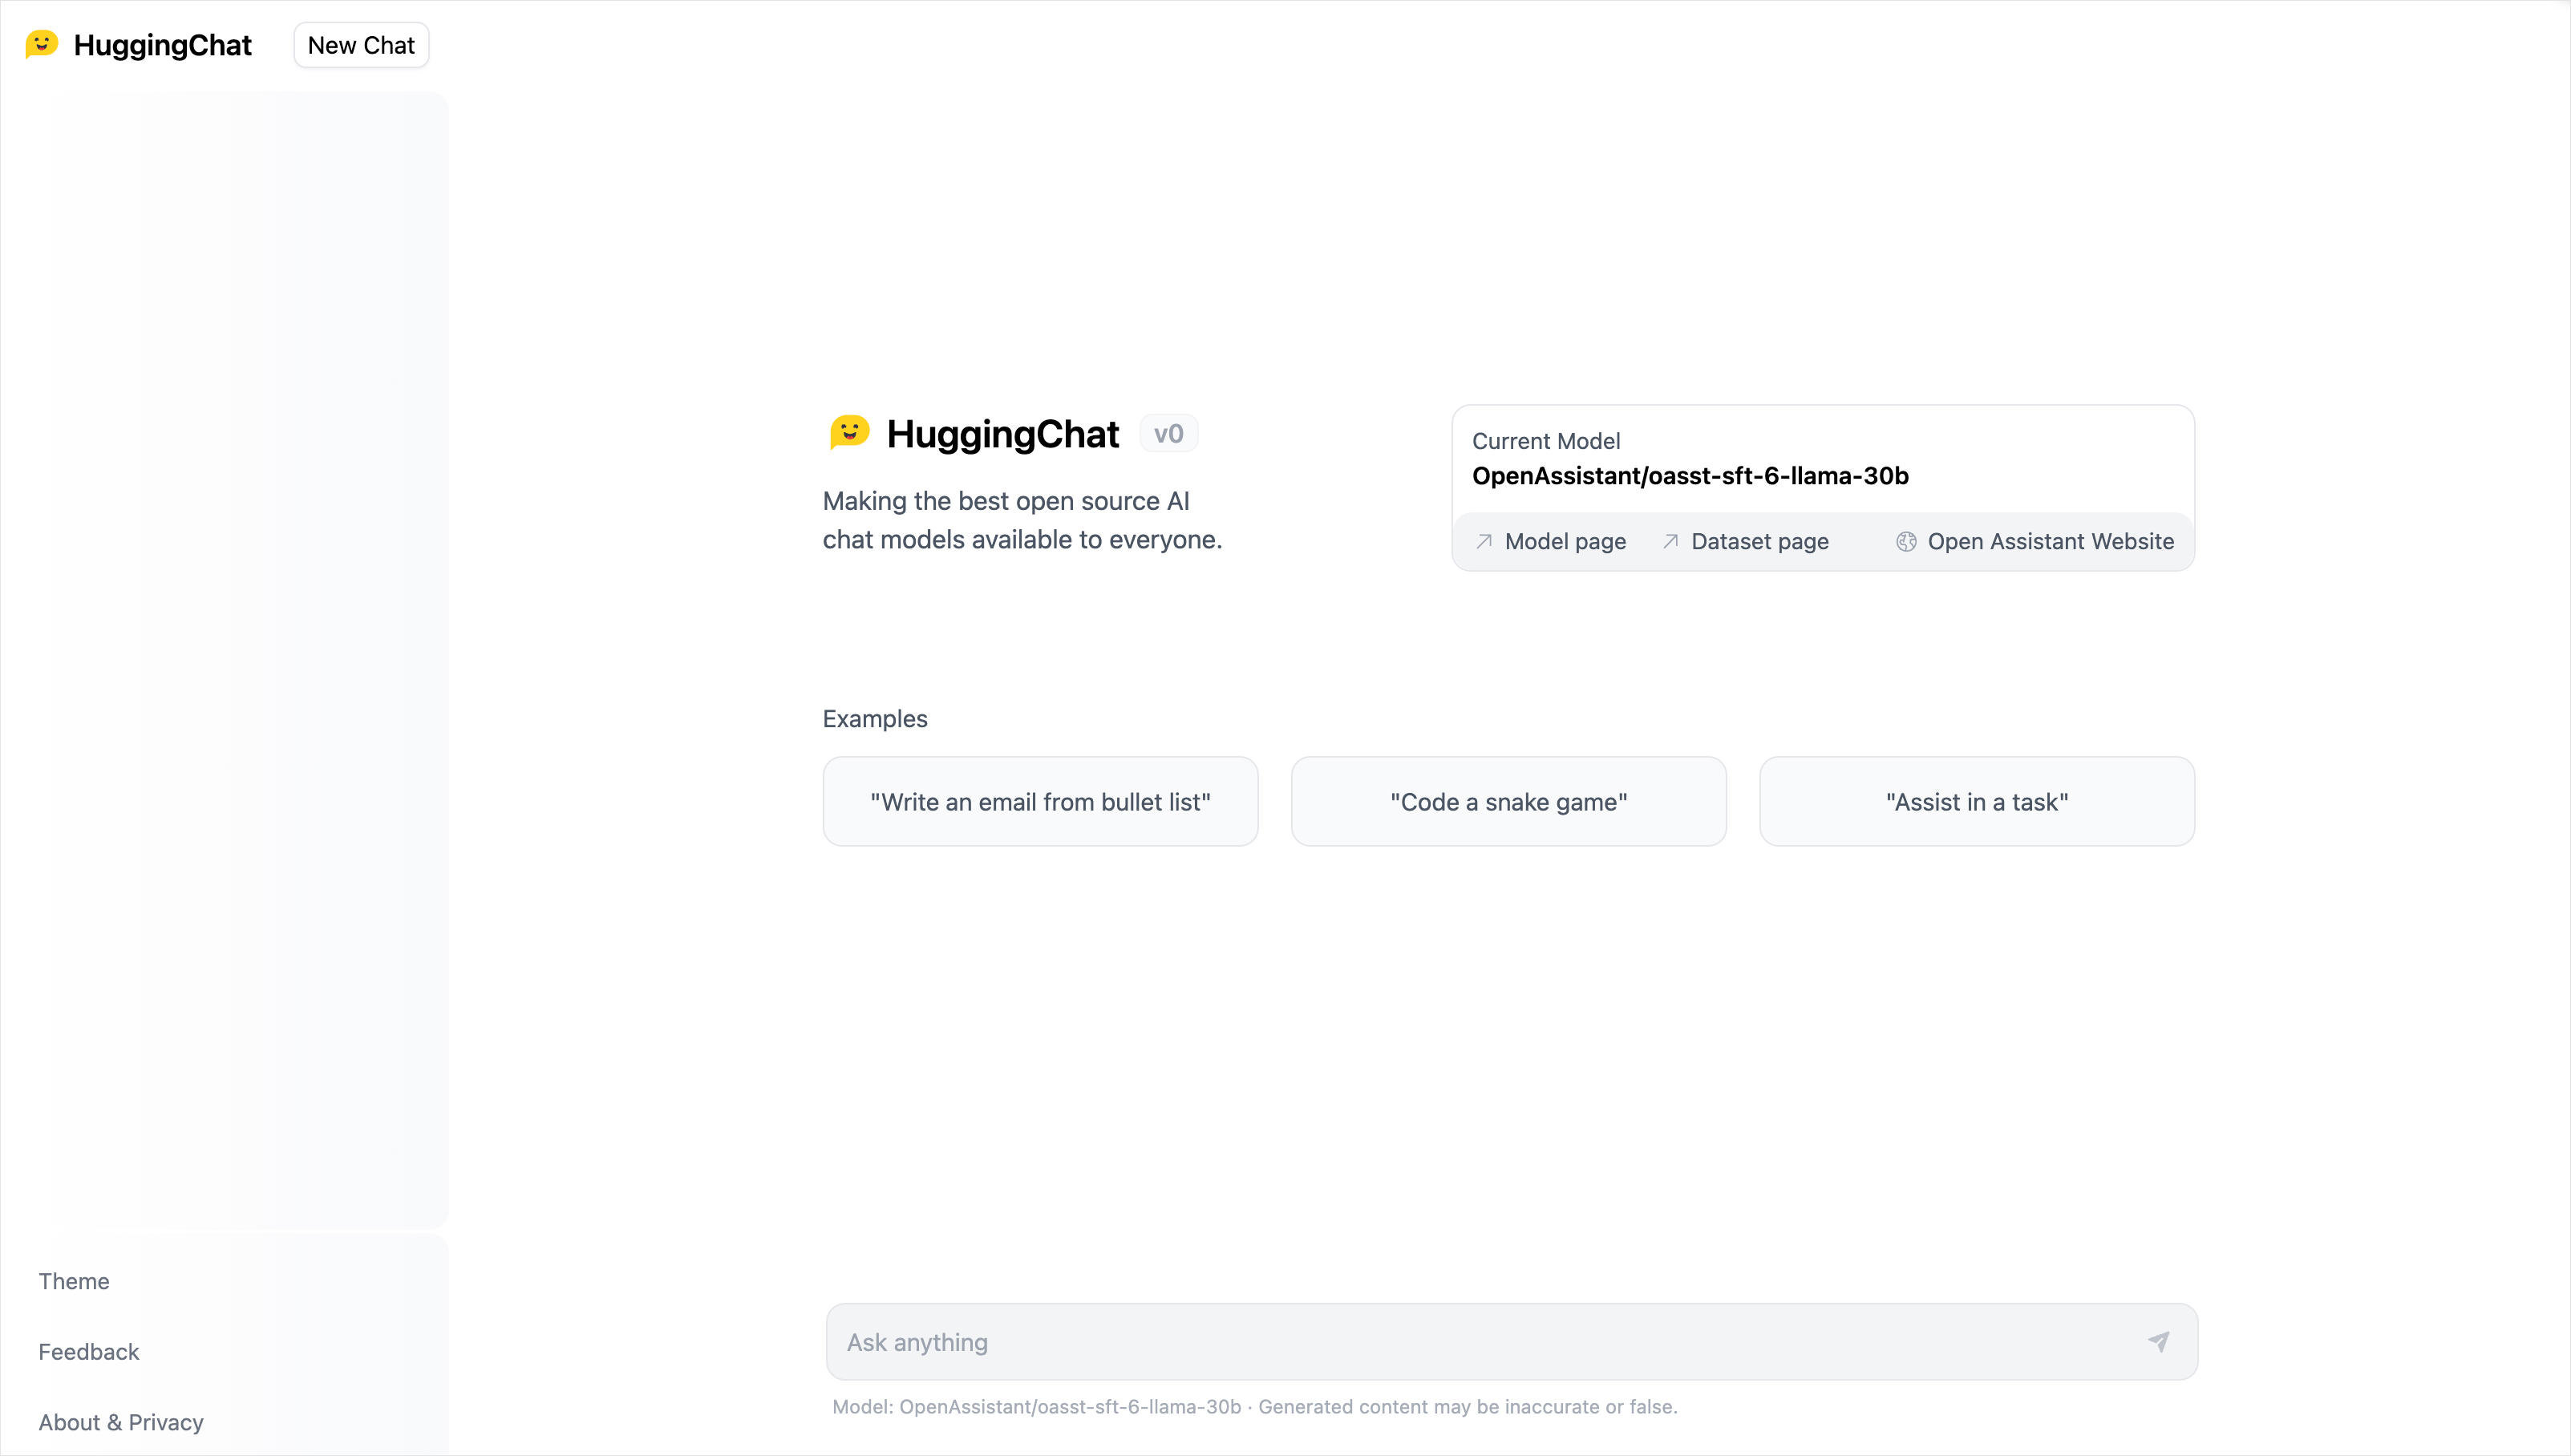Choose the "Code a snake game" example
The height and width of the screenshot is (1456, 2571).
click(1508, 801)
